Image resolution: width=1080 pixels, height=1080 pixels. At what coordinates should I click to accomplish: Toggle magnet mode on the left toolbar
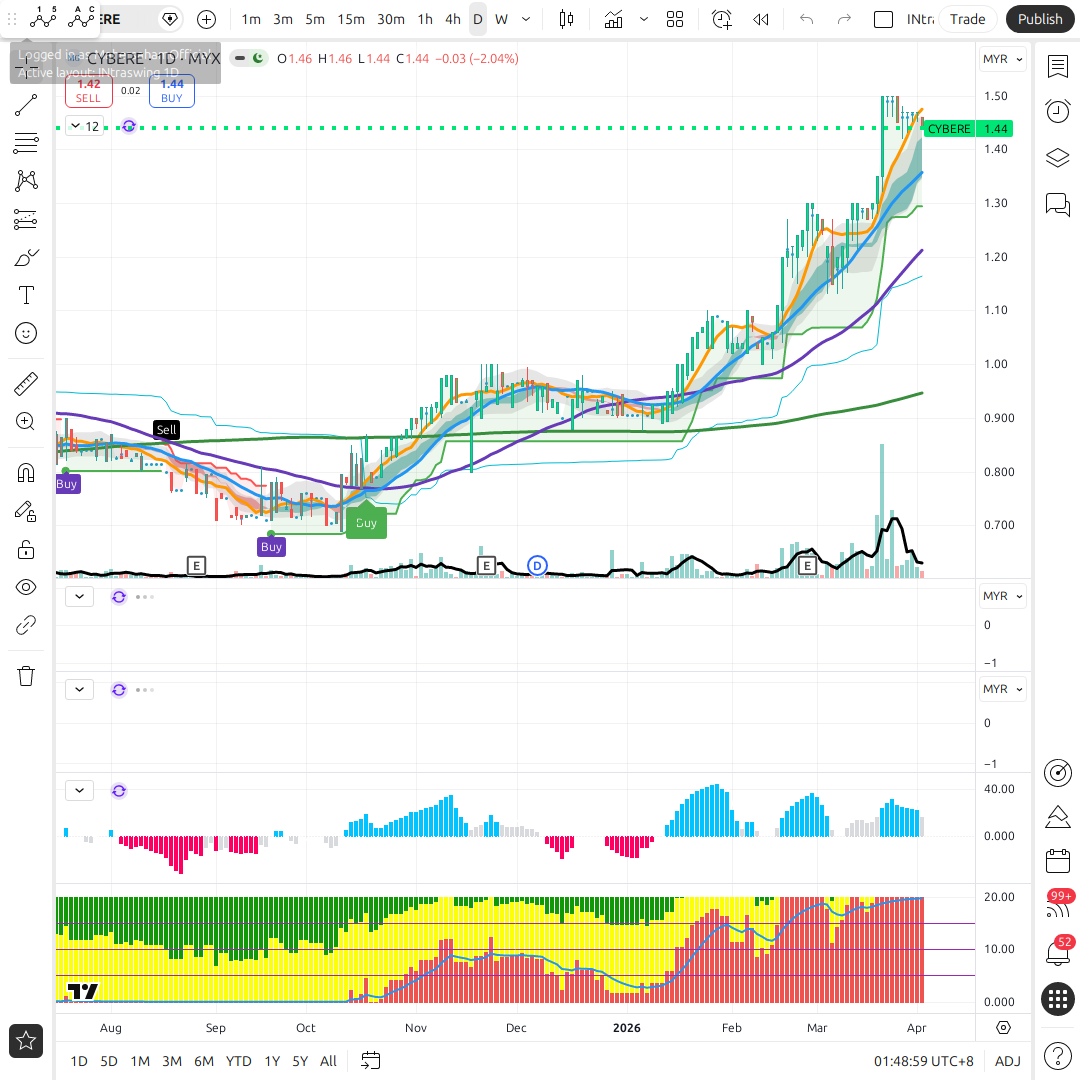26,472
